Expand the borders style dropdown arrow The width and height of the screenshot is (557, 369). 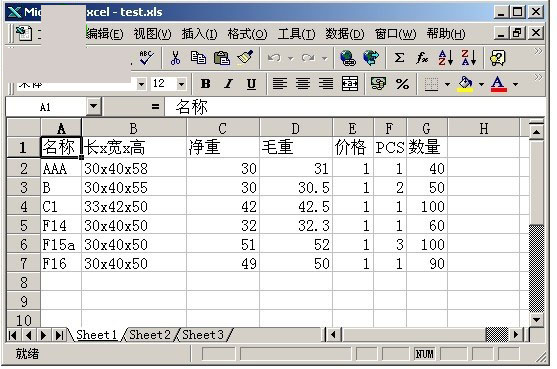coord(447,84)
